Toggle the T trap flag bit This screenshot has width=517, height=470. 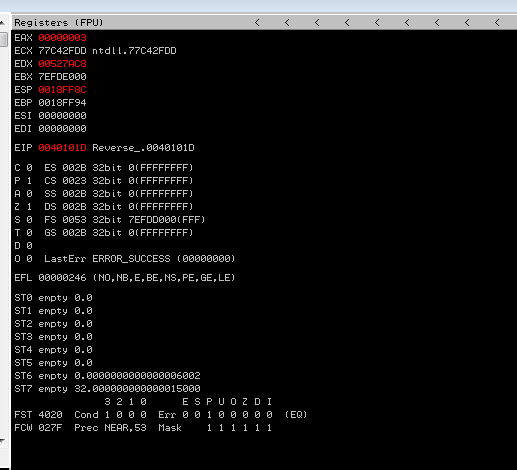[x=29, y=233]
